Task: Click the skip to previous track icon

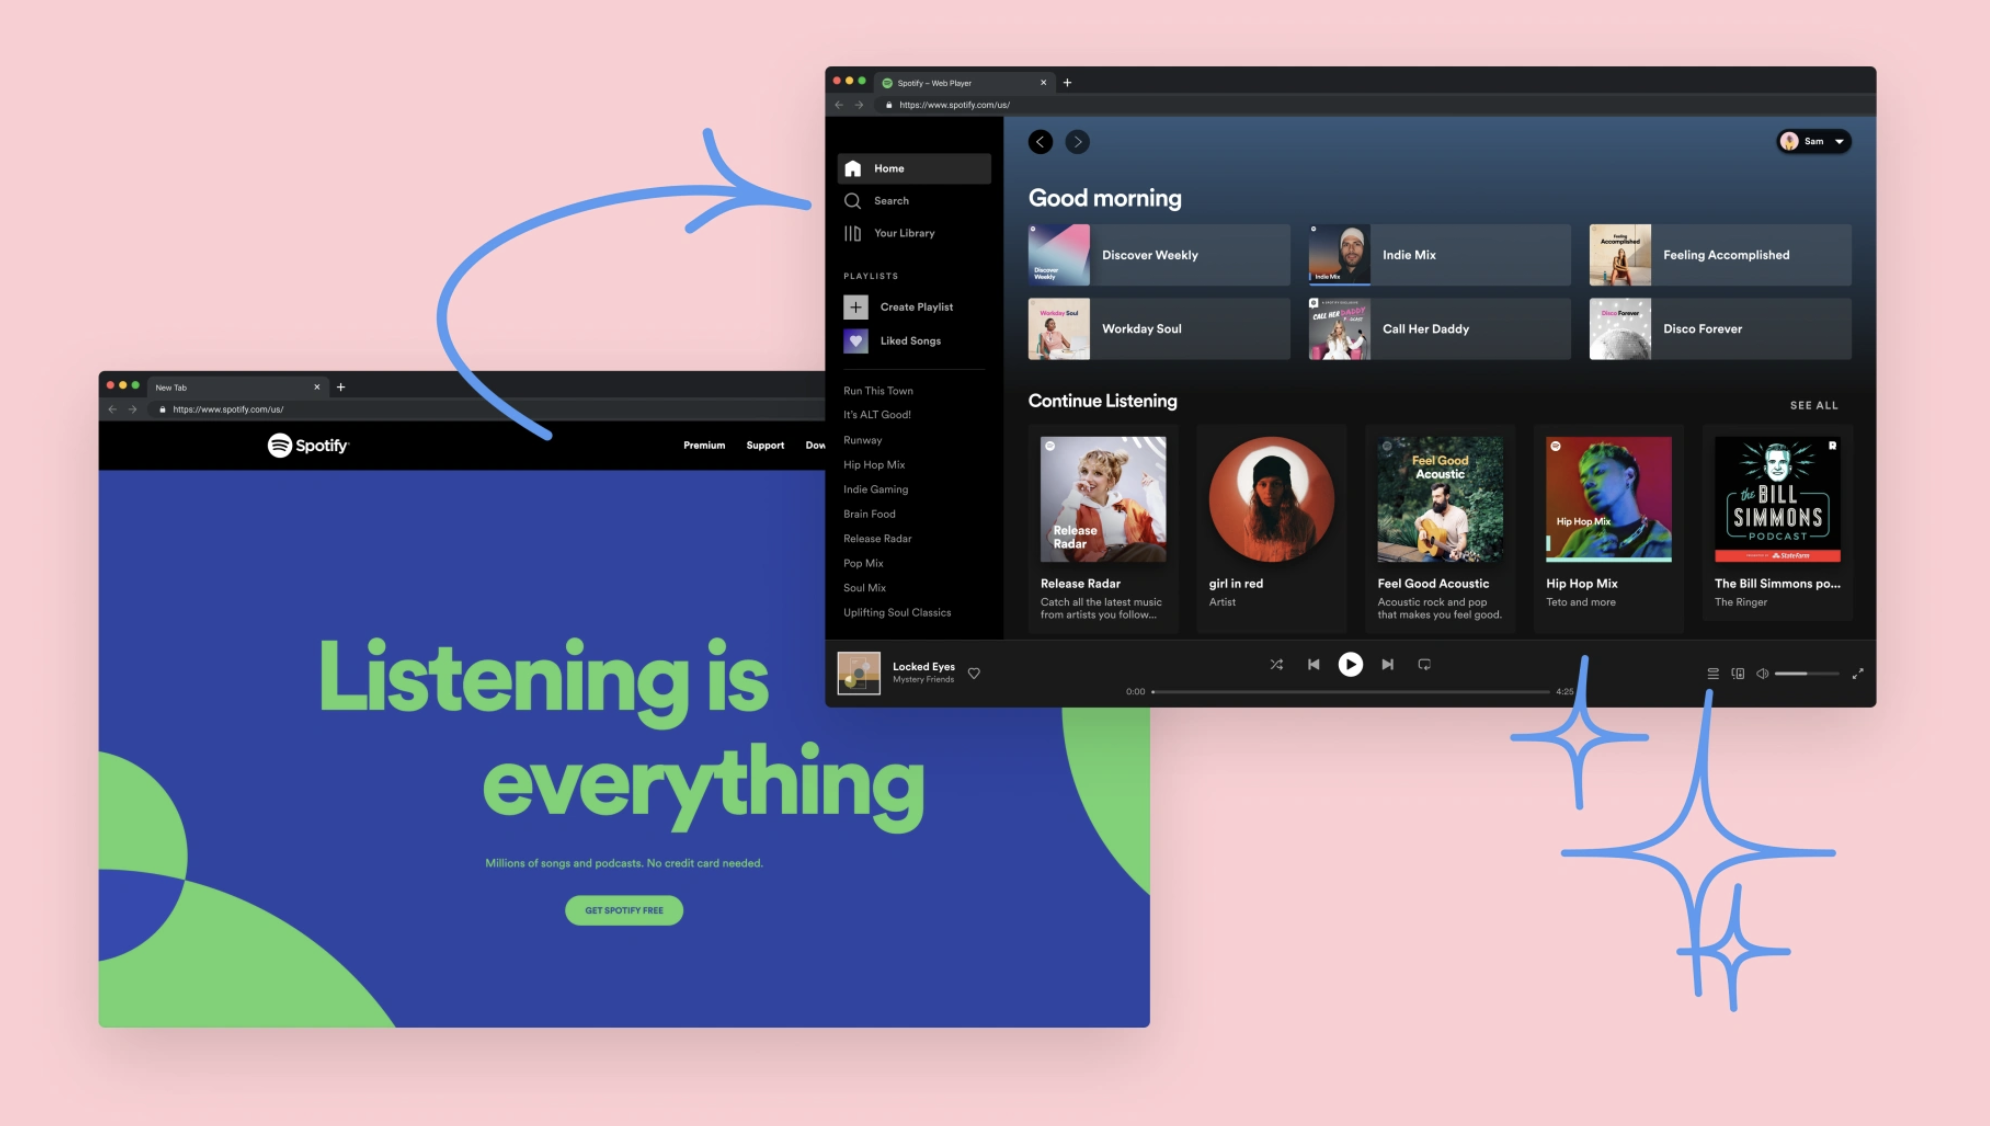Action: [x=1311, y=663]
